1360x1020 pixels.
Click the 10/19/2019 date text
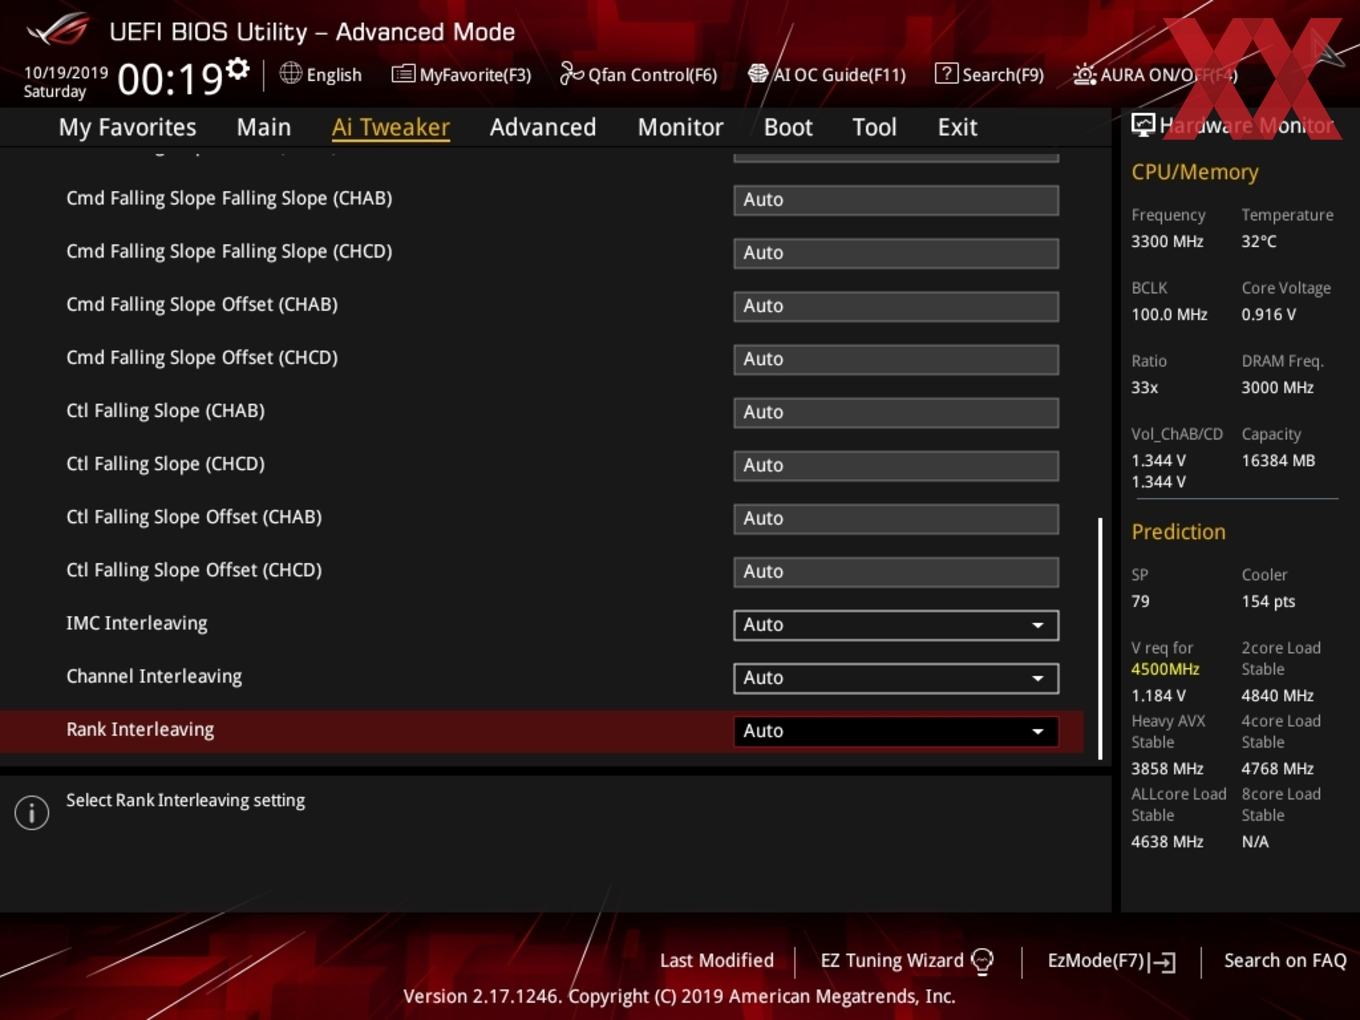(66, 72)
